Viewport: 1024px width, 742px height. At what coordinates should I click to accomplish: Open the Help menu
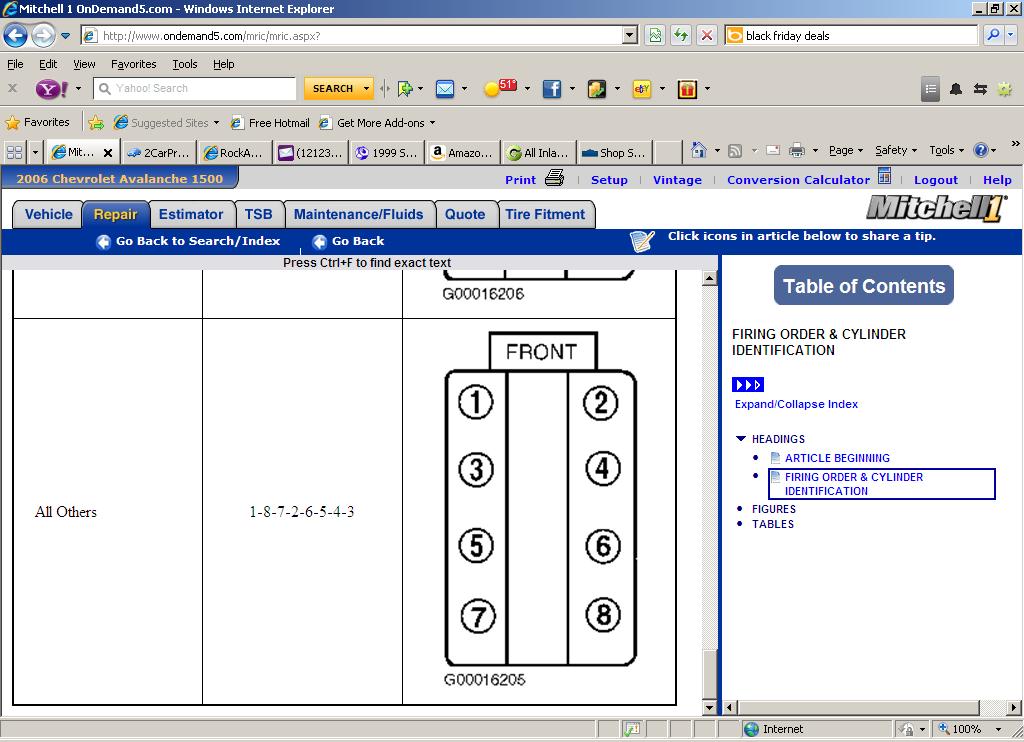[223, 64]
